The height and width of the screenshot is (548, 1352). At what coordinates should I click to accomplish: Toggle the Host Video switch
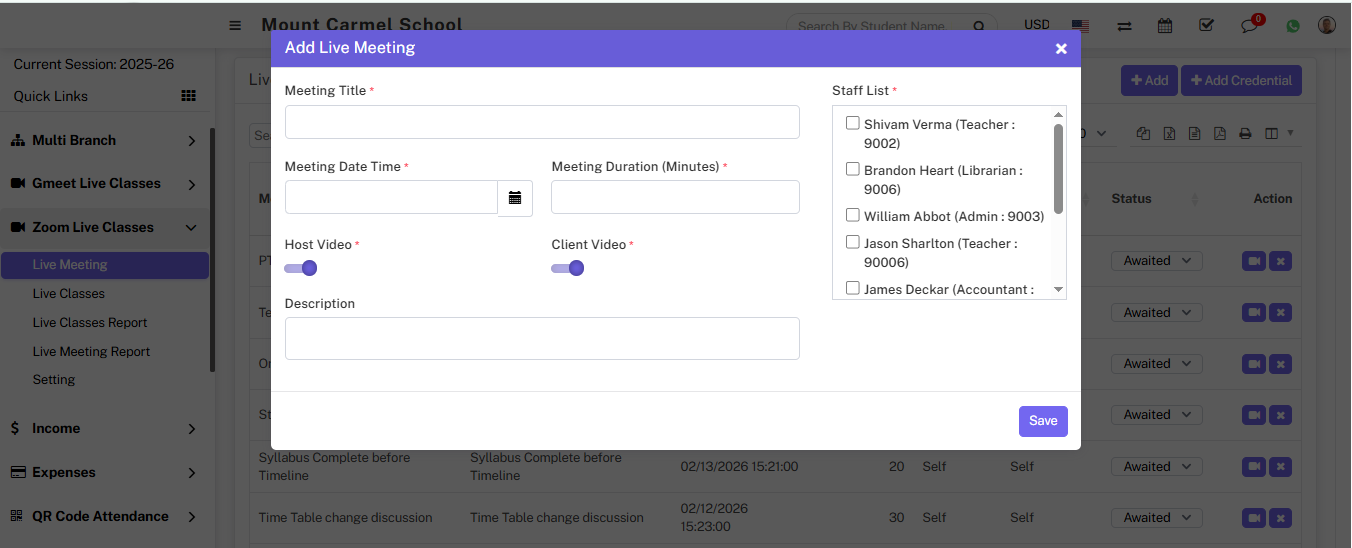[x=301, y=268]
